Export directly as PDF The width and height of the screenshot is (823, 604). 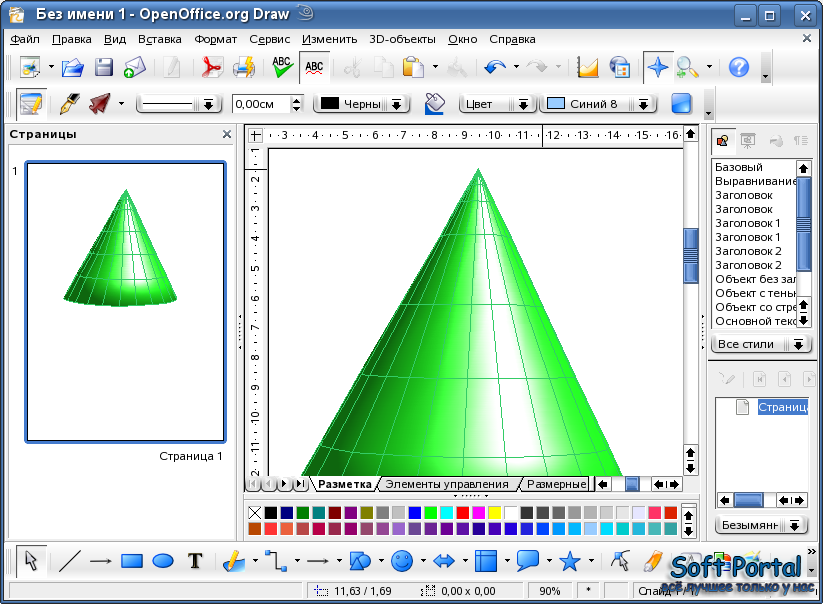click(x=211, y=68)
